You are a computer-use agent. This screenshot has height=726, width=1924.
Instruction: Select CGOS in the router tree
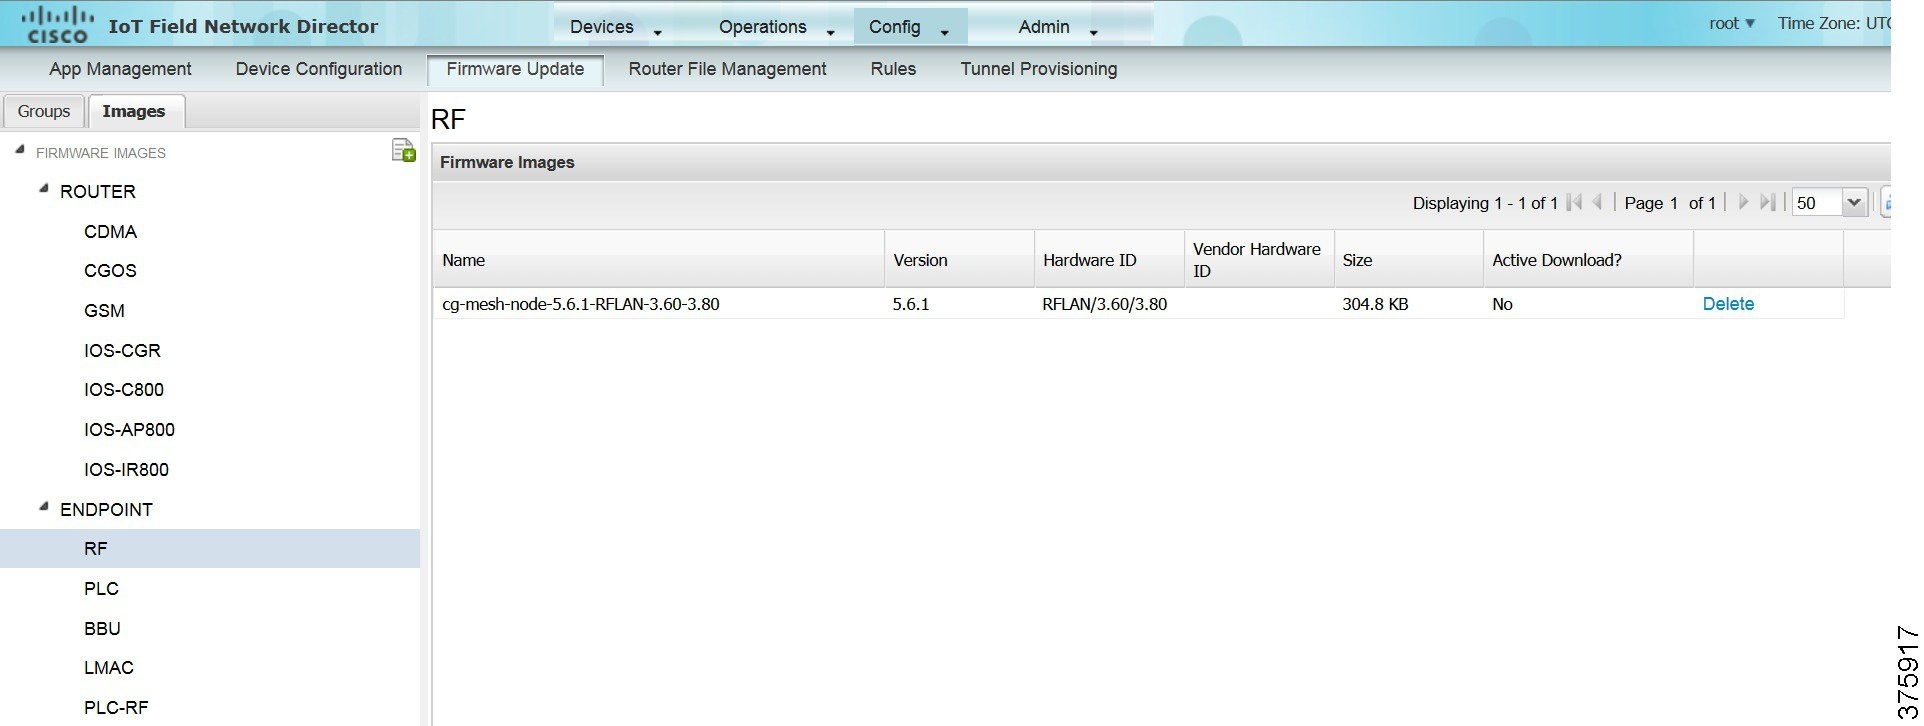point(110,271)
